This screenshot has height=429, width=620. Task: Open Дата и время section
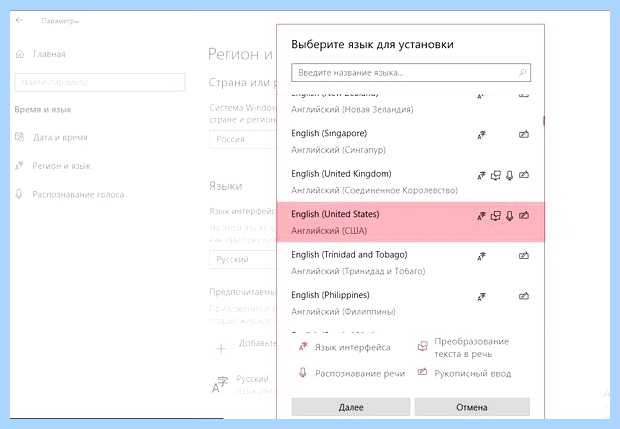click(60, 138)
